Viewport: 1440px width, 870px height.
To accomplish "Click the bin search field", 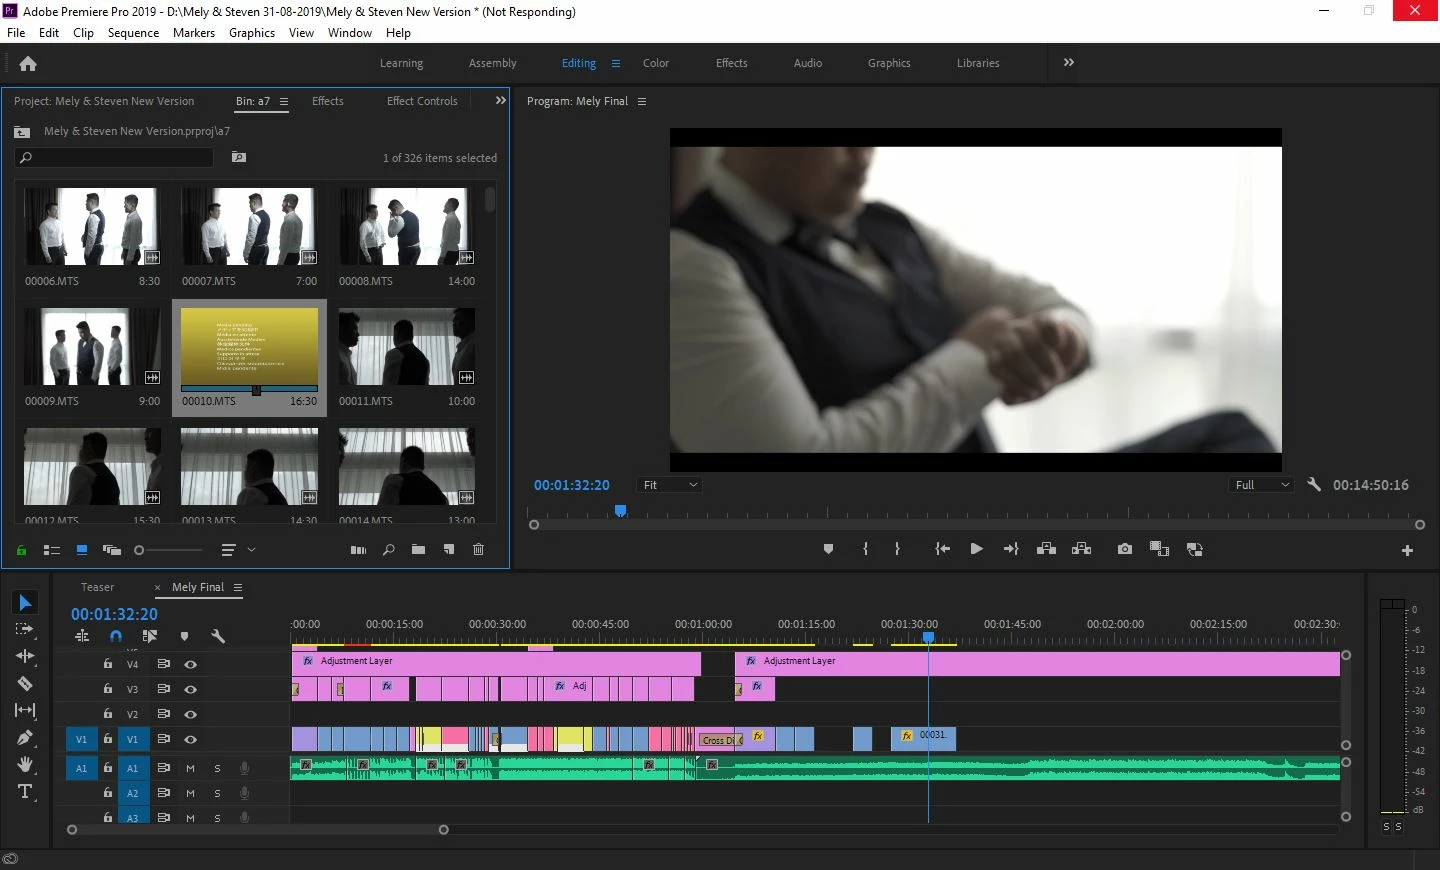I will (114, 157).
